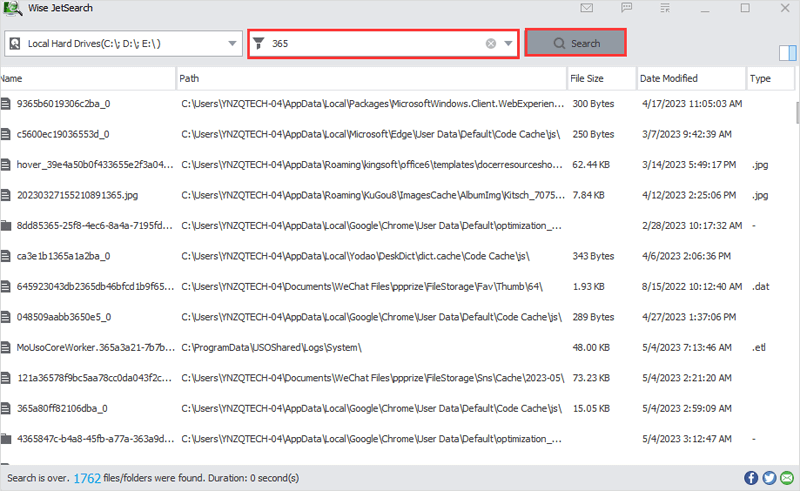Select file ca3e1b1365a1a2ba_0

pos(63,256)
